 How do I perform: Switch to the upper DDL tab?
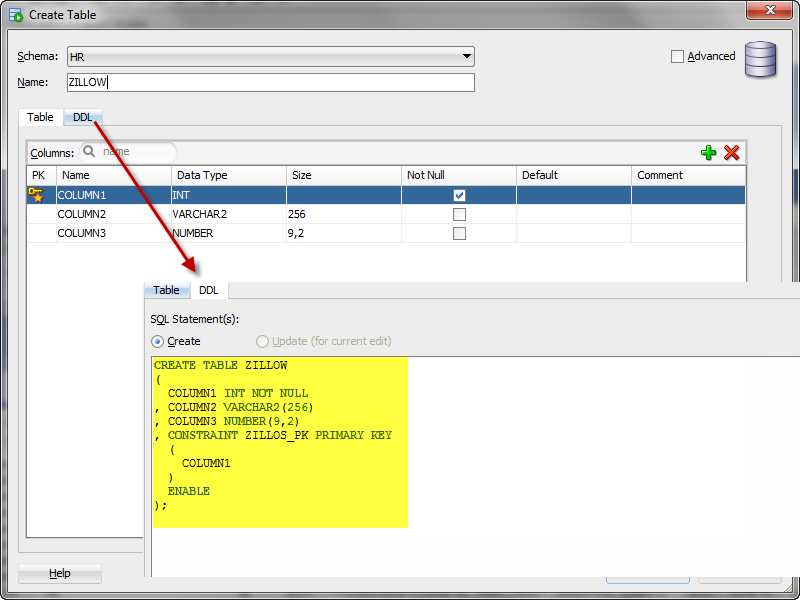[83, 117]
